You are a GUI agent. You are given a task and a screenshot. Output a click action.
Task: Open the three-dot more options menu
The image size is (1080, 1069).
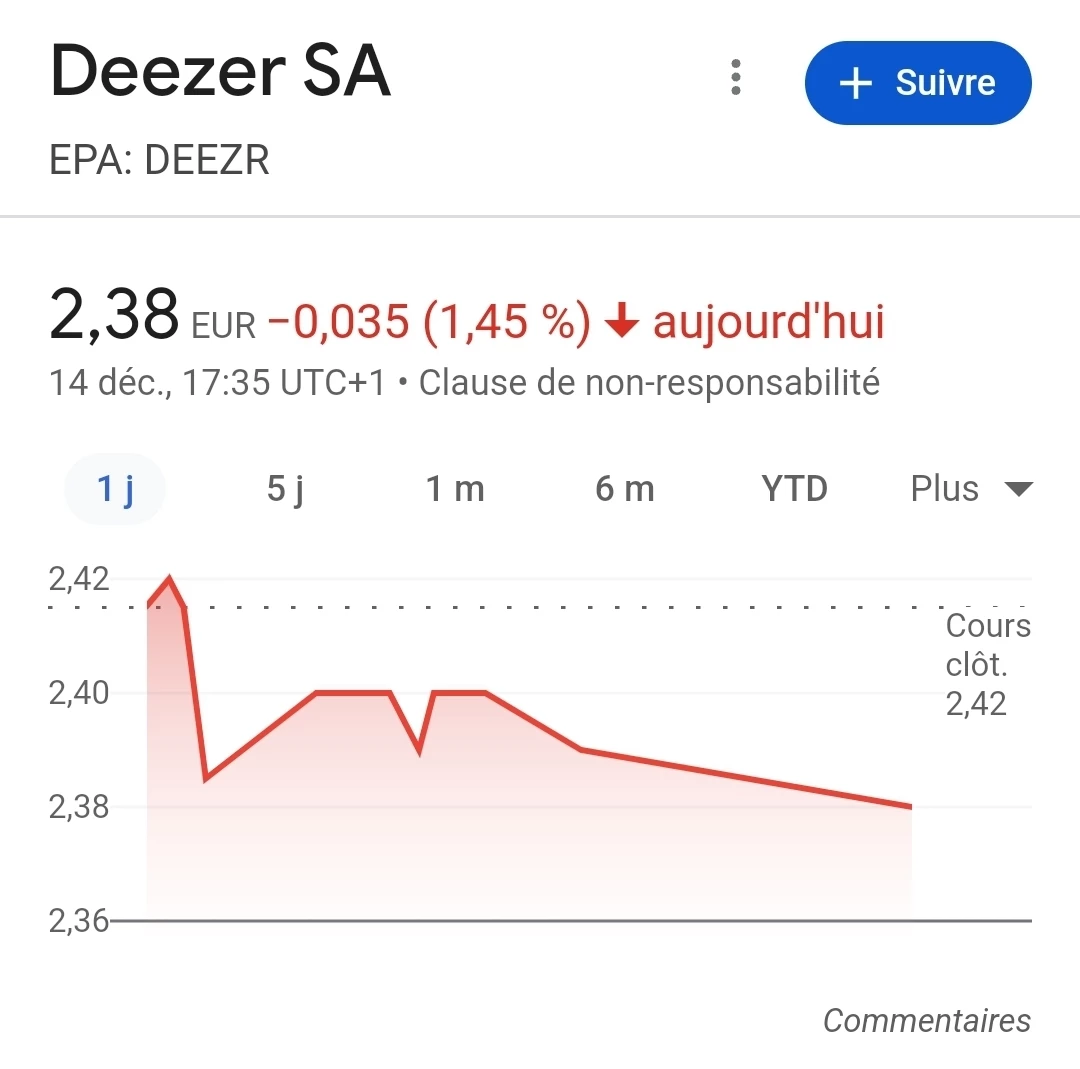(736, 78)
